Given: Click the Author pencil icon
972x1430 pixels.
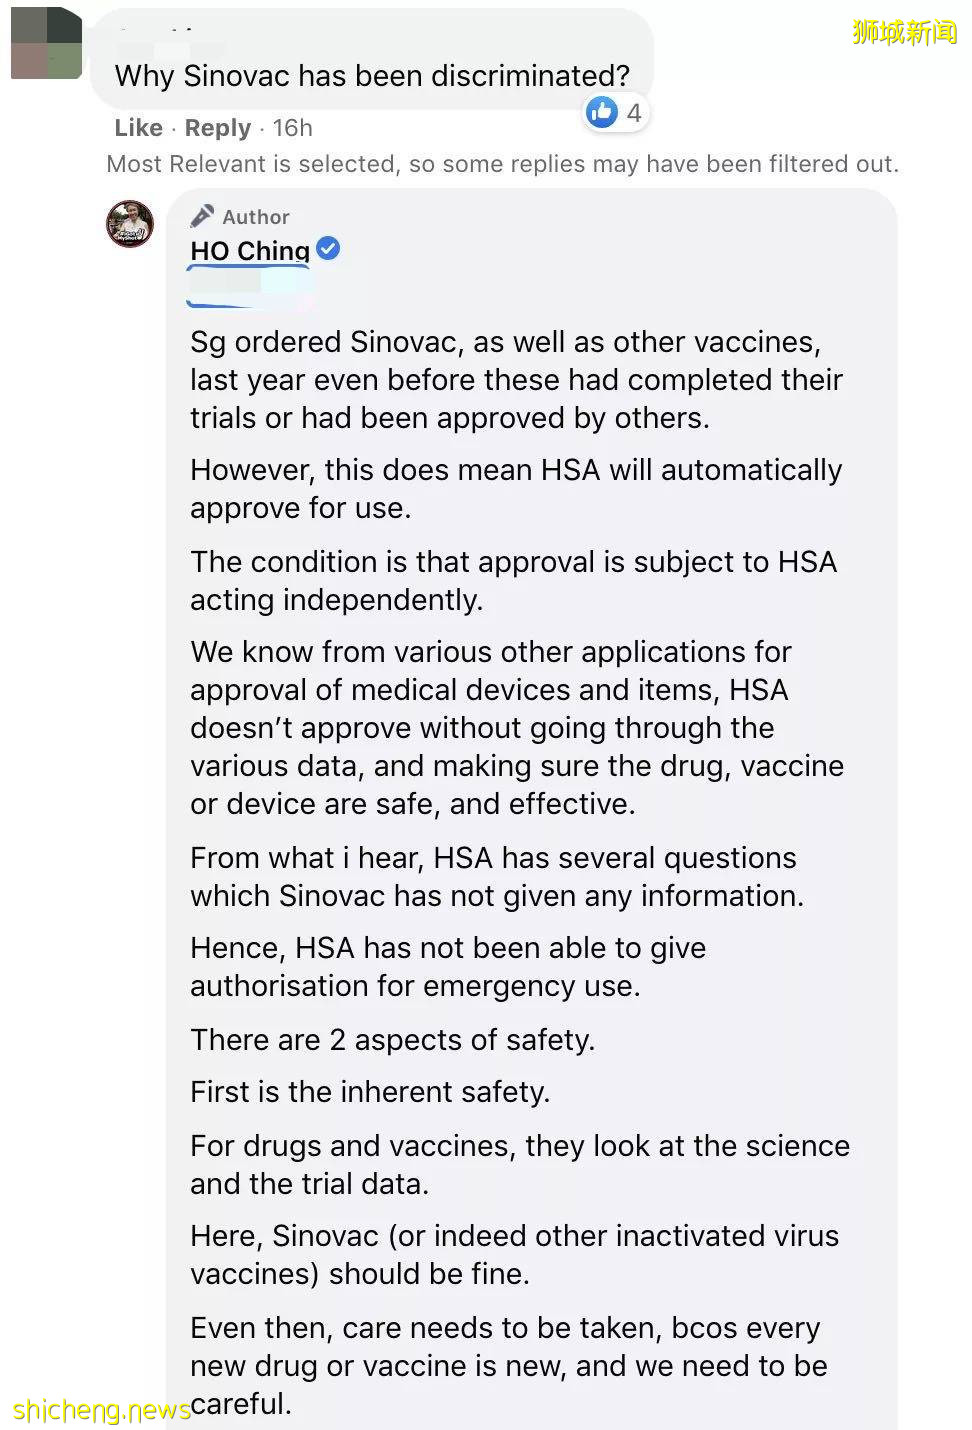Looking at the screenshot, I should coord(202,216).
